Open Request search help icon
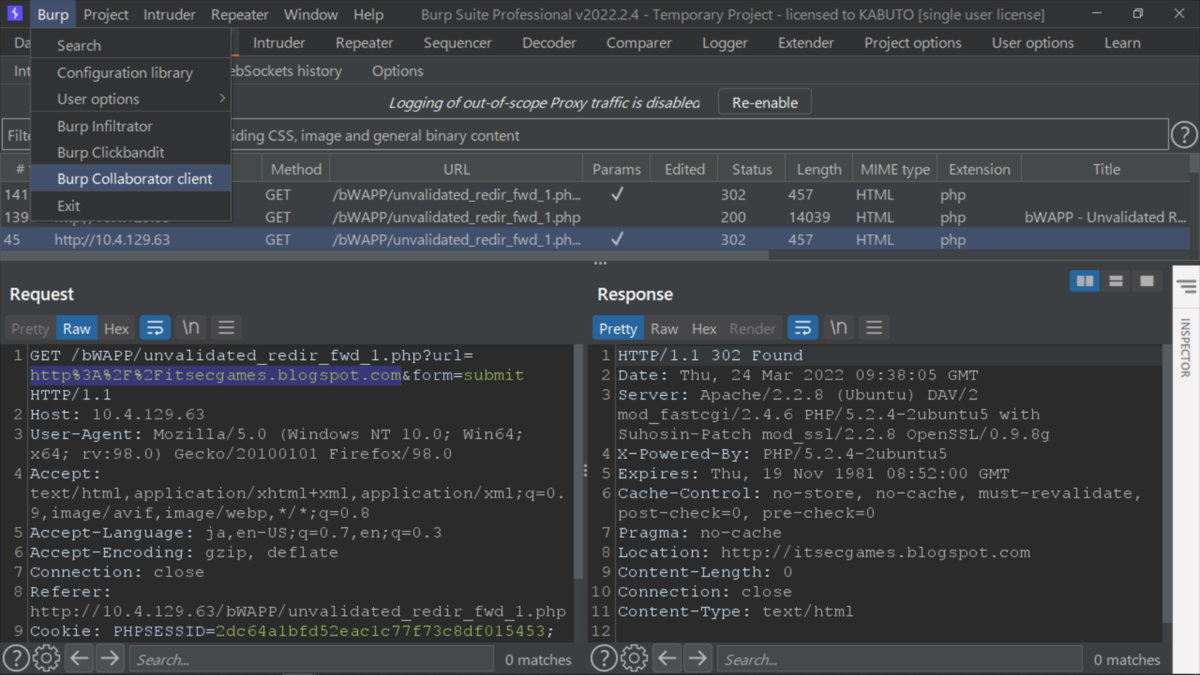 16,658
